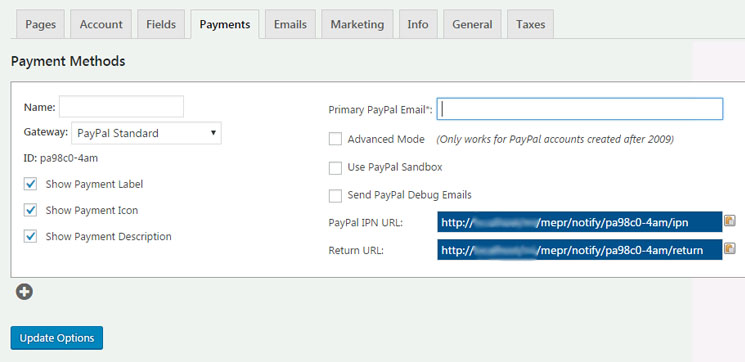Click the Primary PayPal Email field
The width and height of the screenshot is (745, 362).
(580, 109)
